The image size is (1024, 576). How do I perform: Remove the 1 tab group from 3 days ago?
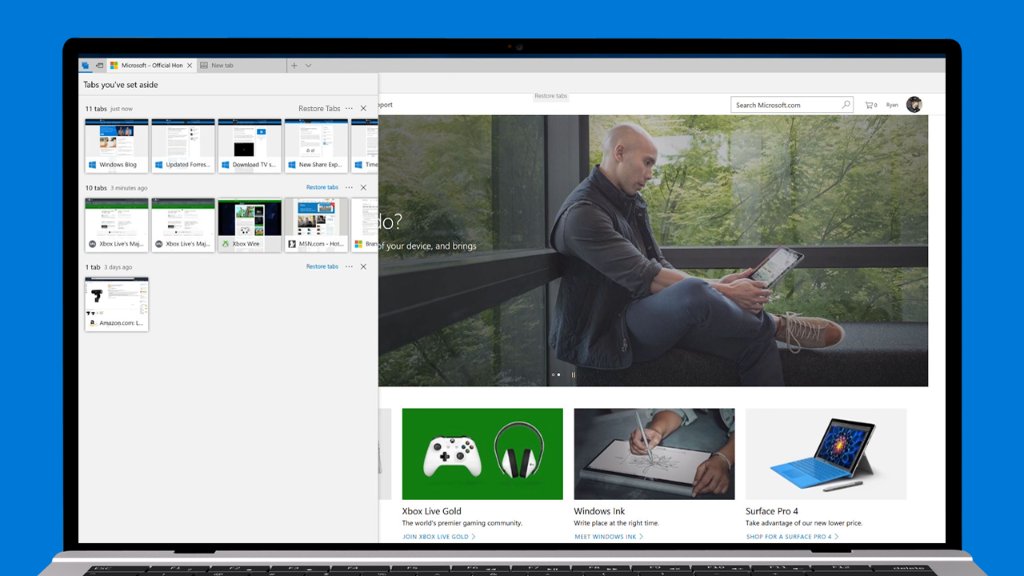coord(364,266)
